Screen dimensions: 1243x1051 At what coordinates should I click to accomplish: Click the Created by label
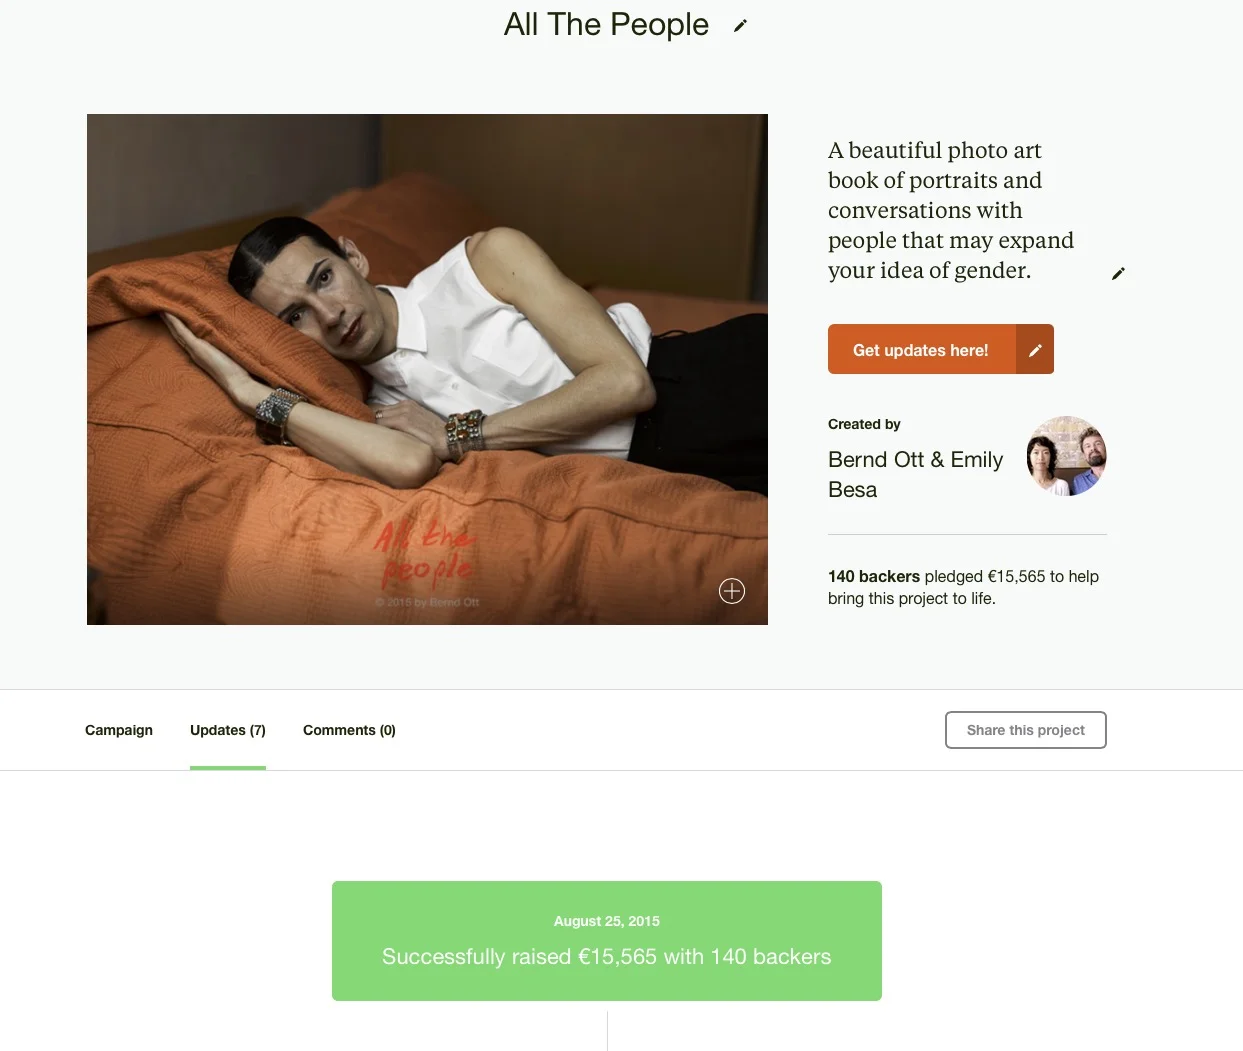coord(864,424)
